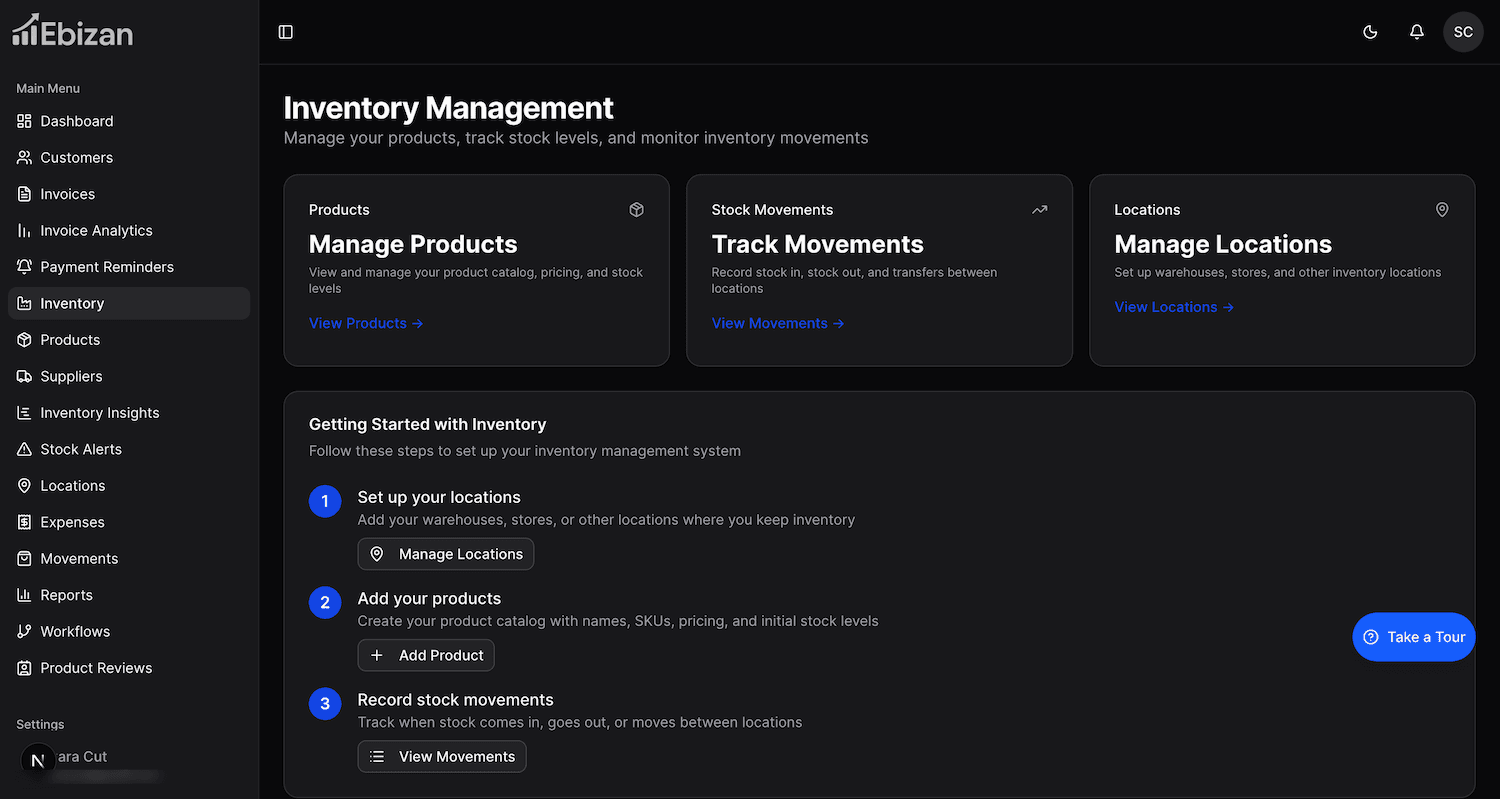
Task: Click the Ebizan logo
Action: pos(72,32)
